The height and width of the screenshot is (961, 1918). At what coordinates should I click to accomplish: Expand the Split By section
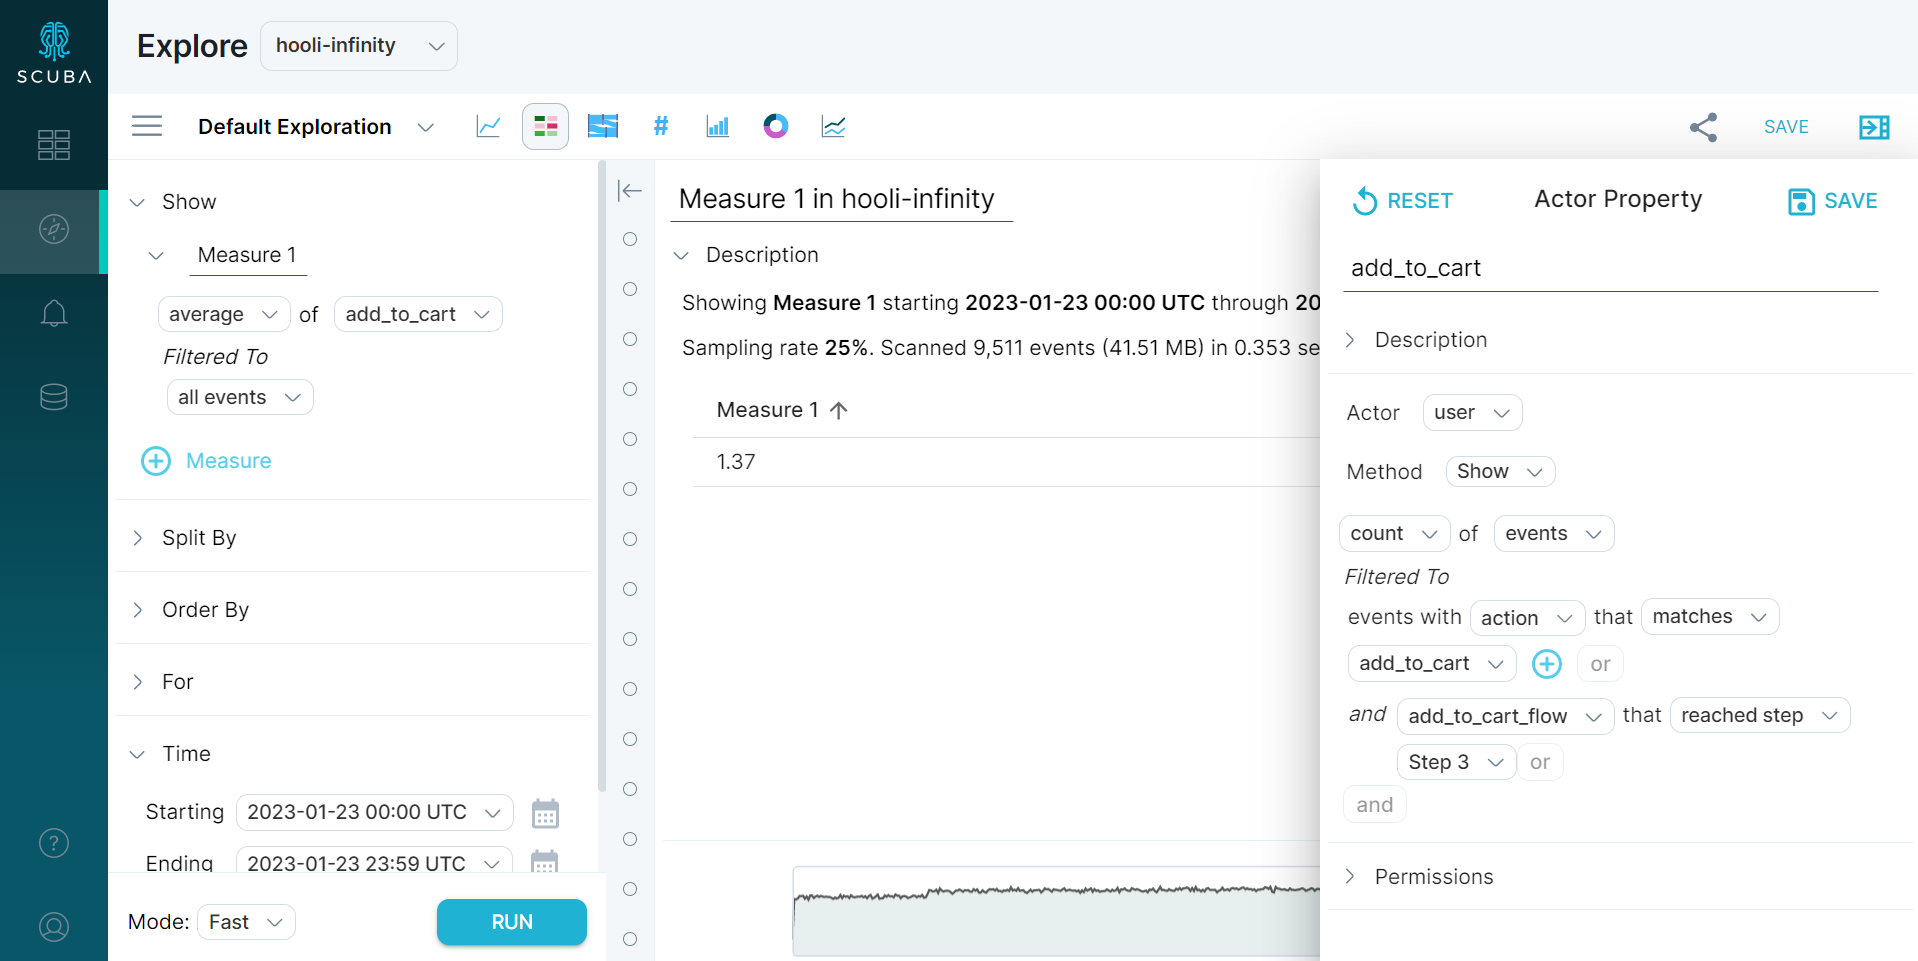coord(138,538)
